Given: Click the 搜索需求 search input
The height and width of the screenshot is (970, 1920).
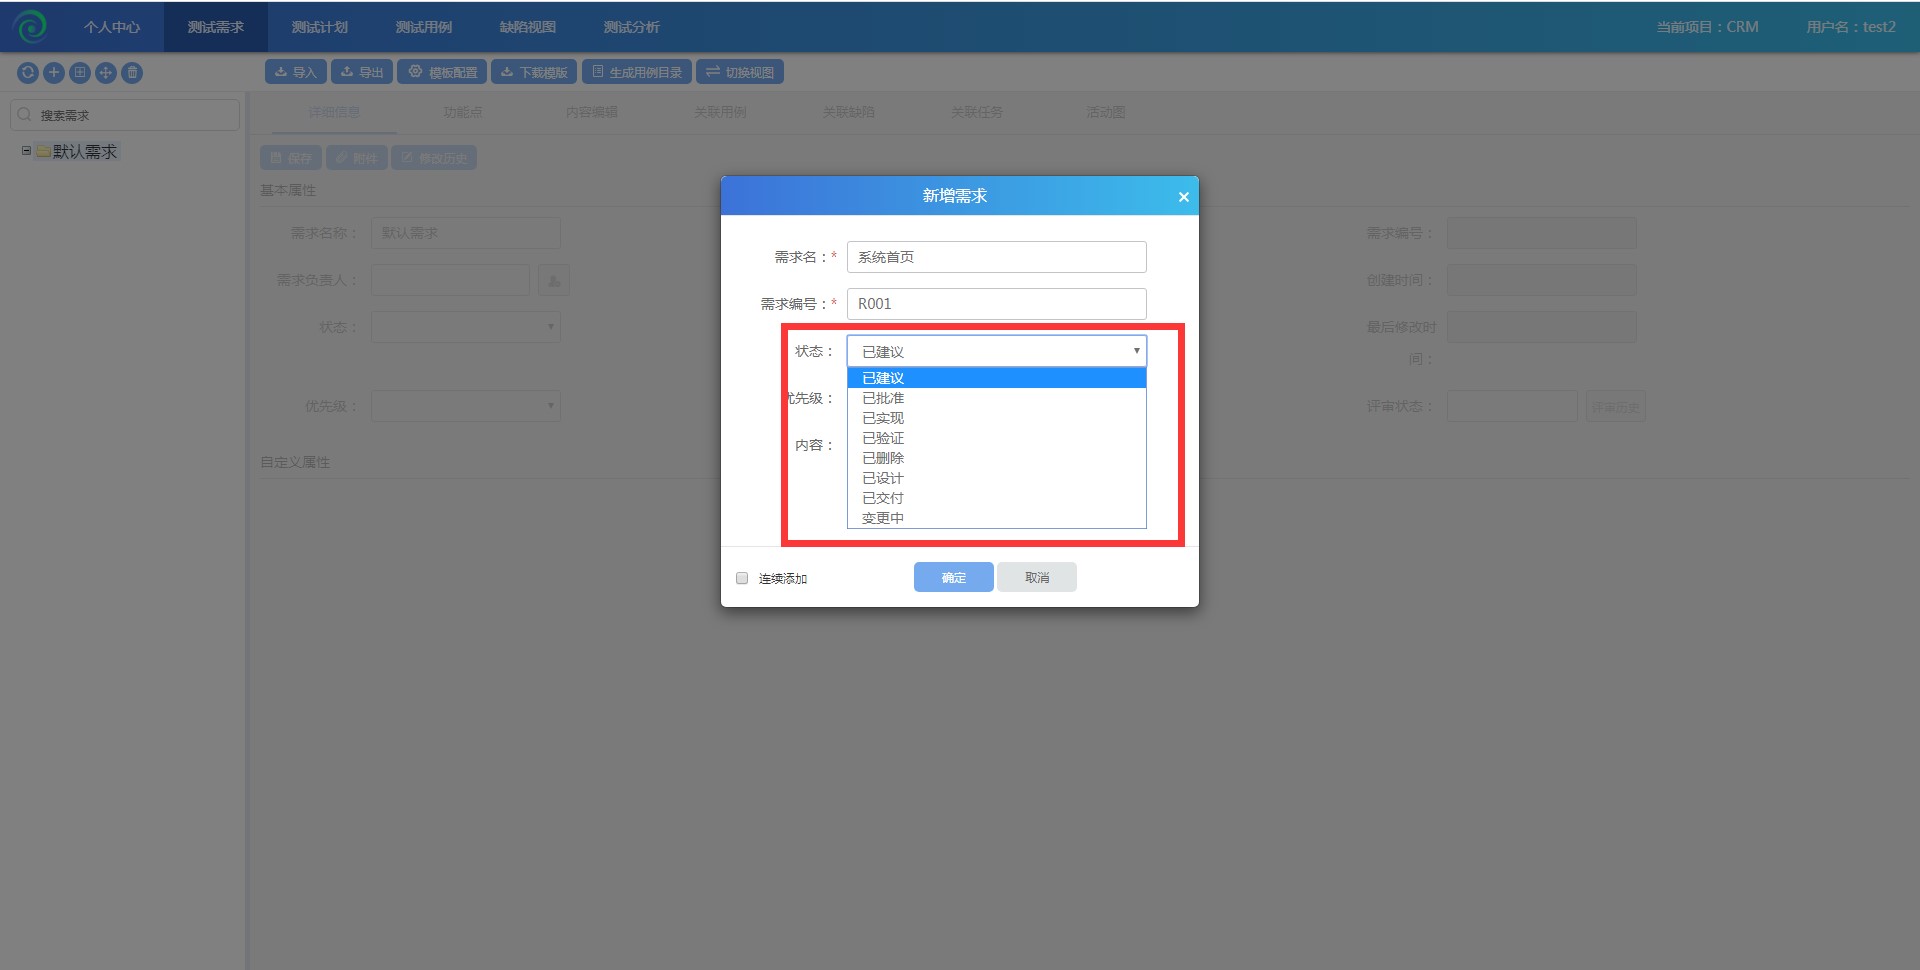Looking at the screenshot, I should click(125, 115).
